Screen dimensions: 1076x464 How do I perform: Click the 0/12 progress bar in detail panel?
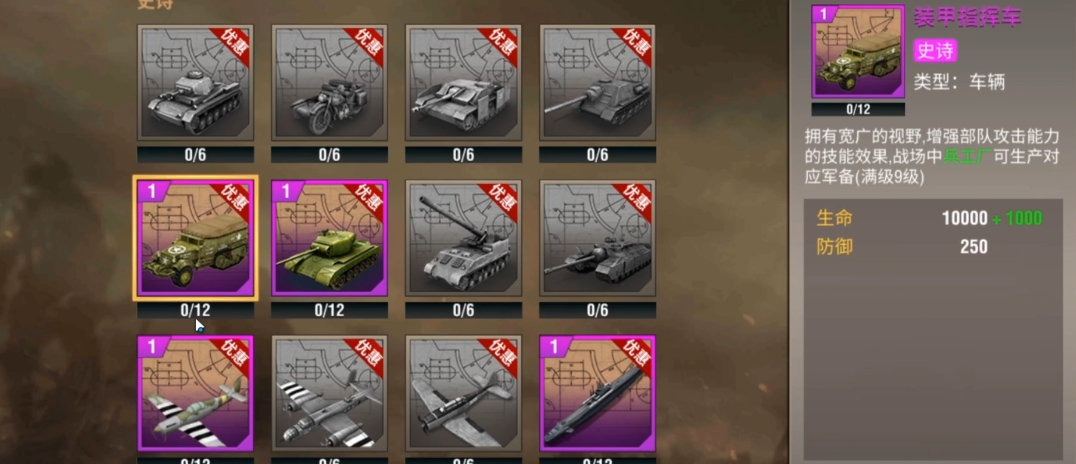[858, 109]
